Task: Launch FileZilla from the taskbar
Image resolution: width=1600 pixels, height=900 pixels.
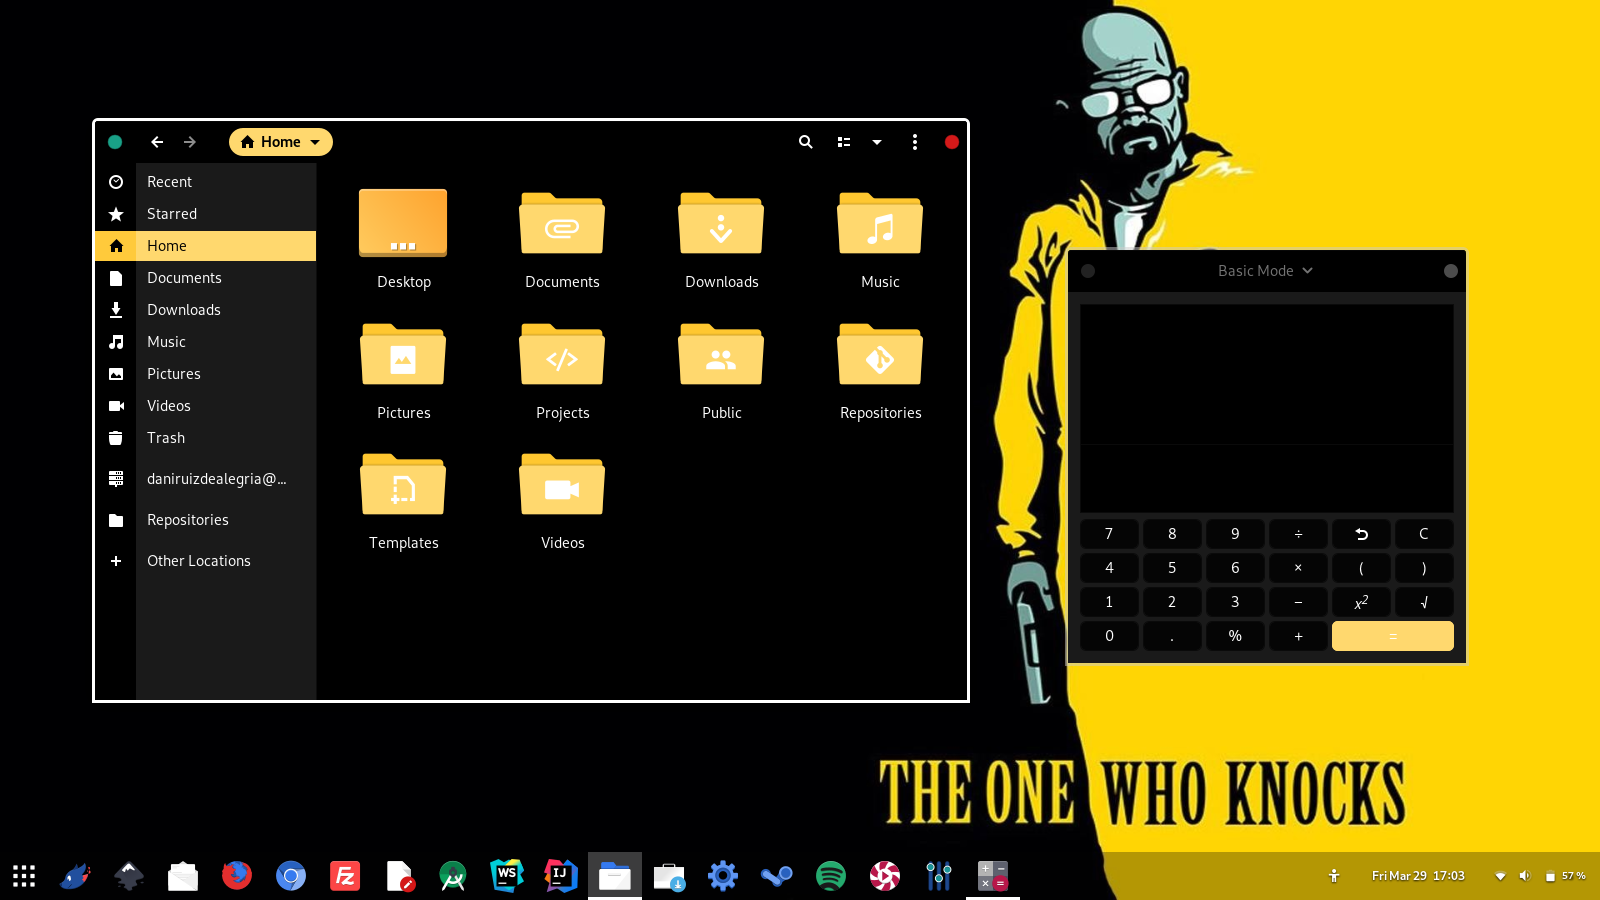Action: coord(345,876)
